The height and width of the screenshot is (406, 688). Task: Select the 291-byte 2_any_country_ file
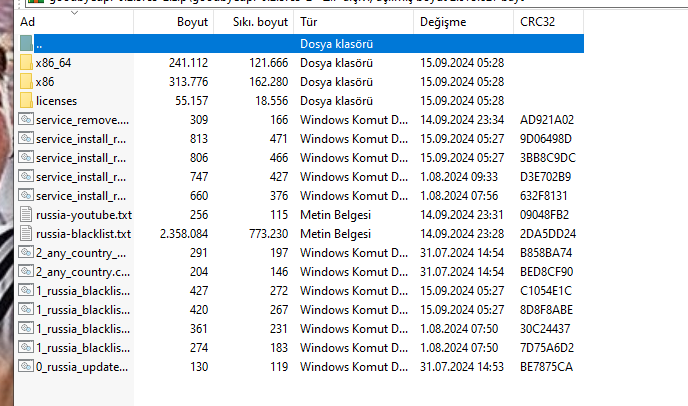click(82, 253)
